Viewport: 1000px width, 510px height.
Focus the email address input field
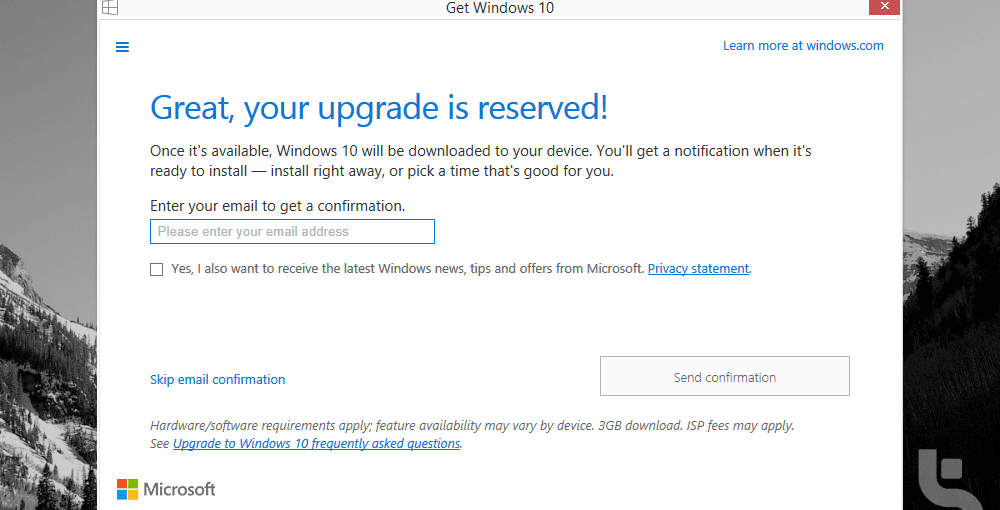point(292,231)
